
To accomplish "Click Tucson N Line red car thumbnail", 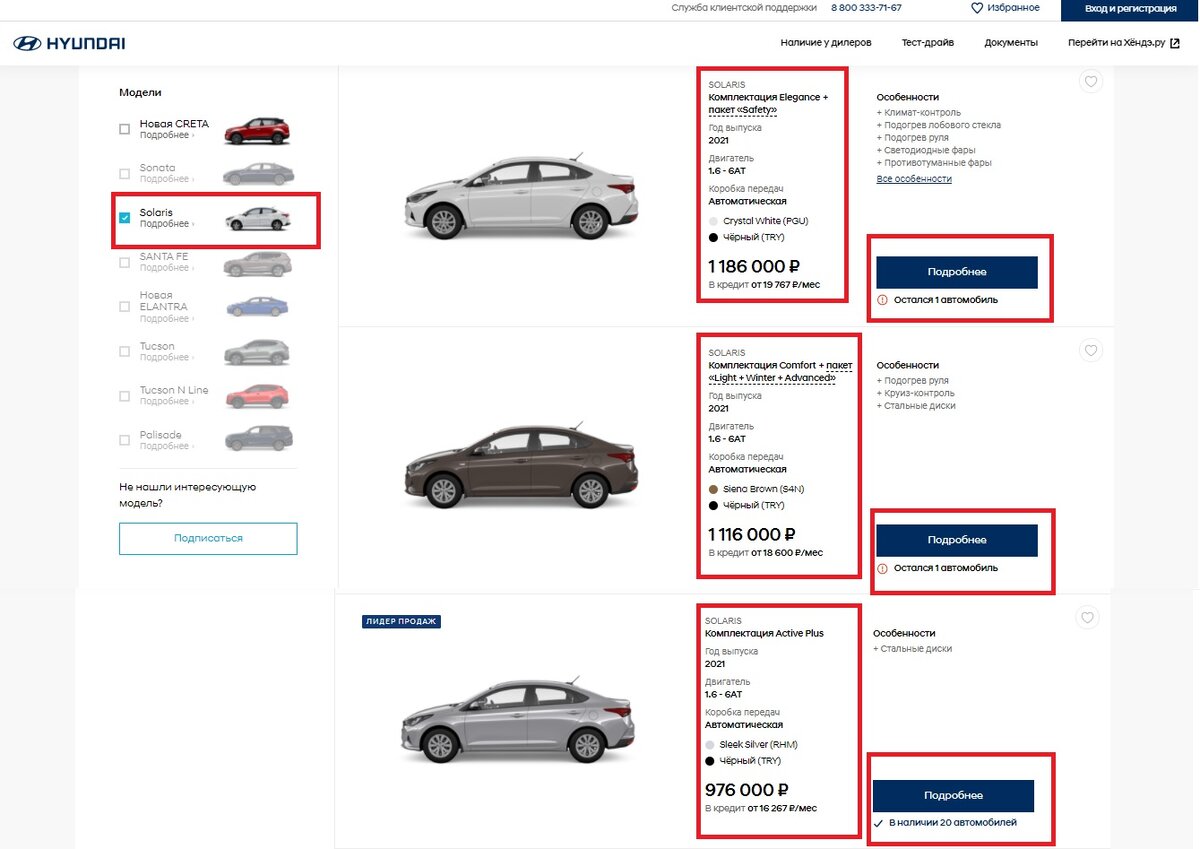I will coord(257,396).
